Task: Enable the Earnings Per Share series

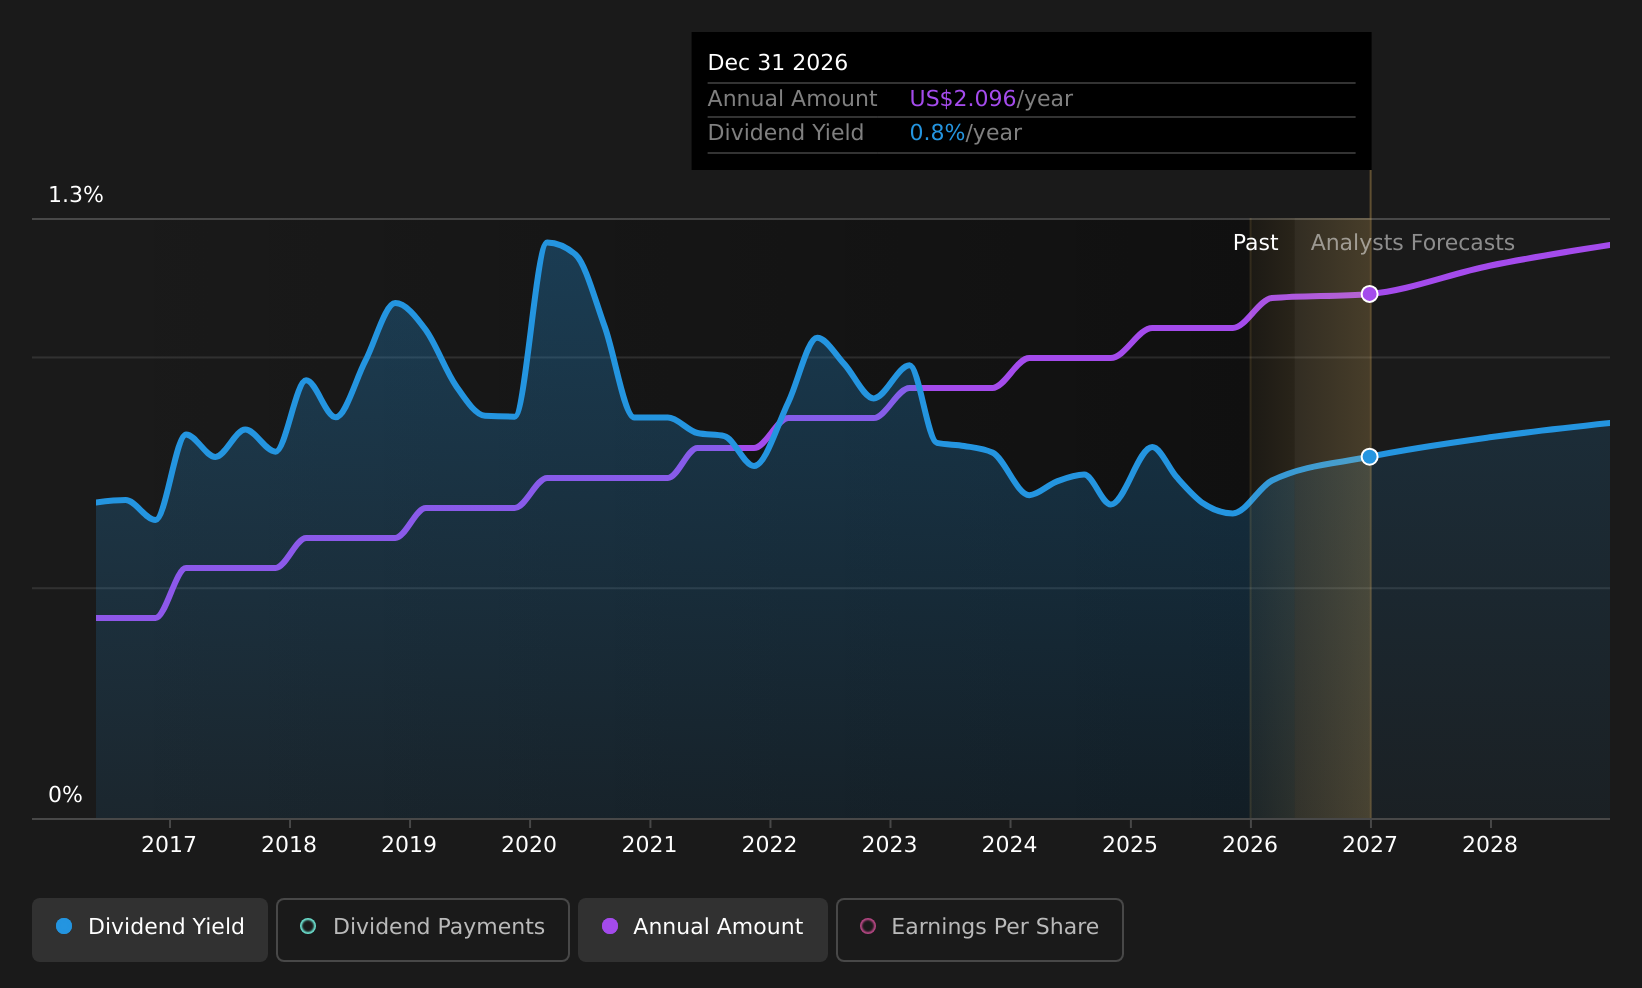Action: tap(979, 929)
